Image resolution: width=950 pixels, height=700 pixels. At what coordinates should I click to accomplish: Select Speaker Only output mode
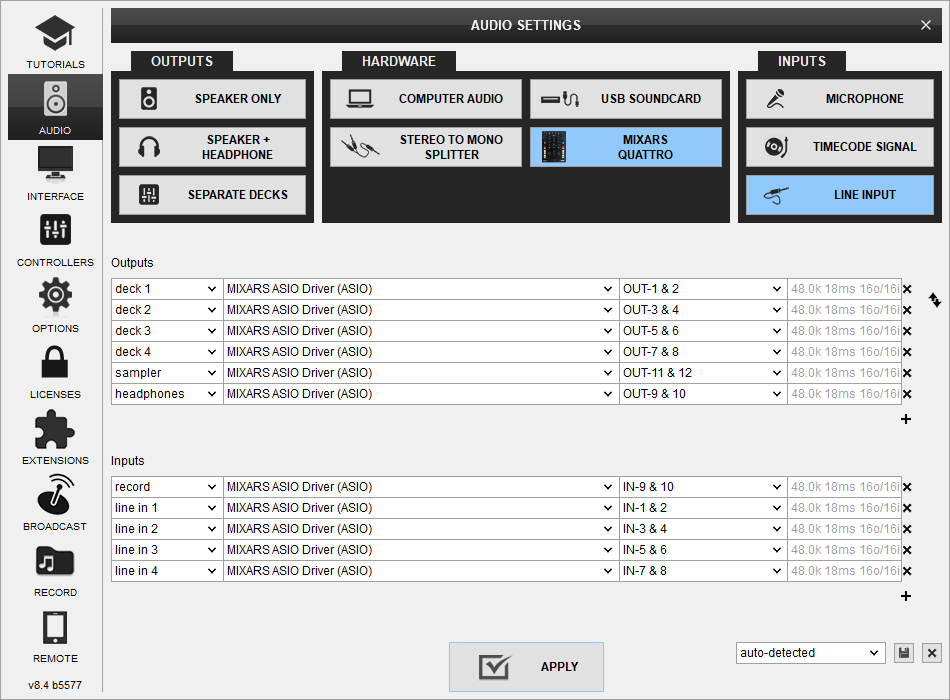tap(212, 99)
